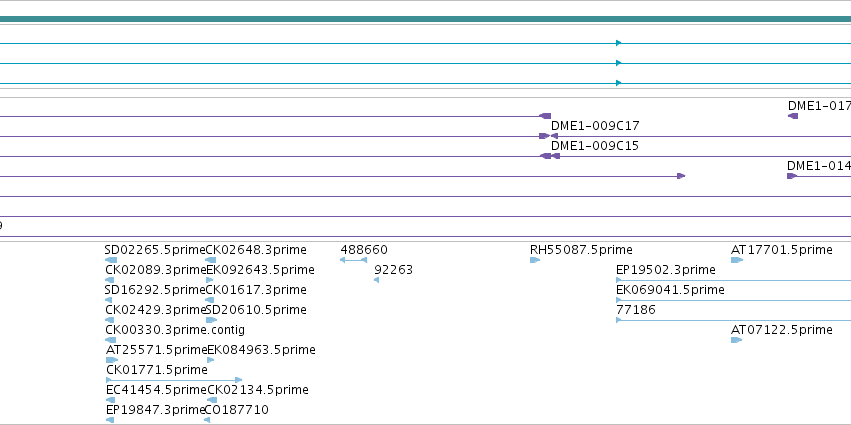The height and width of the screenshot is (425, 851).
Task: Click the RH55087.5prime EST arrow glyph
Action: [x=535, y=260]
